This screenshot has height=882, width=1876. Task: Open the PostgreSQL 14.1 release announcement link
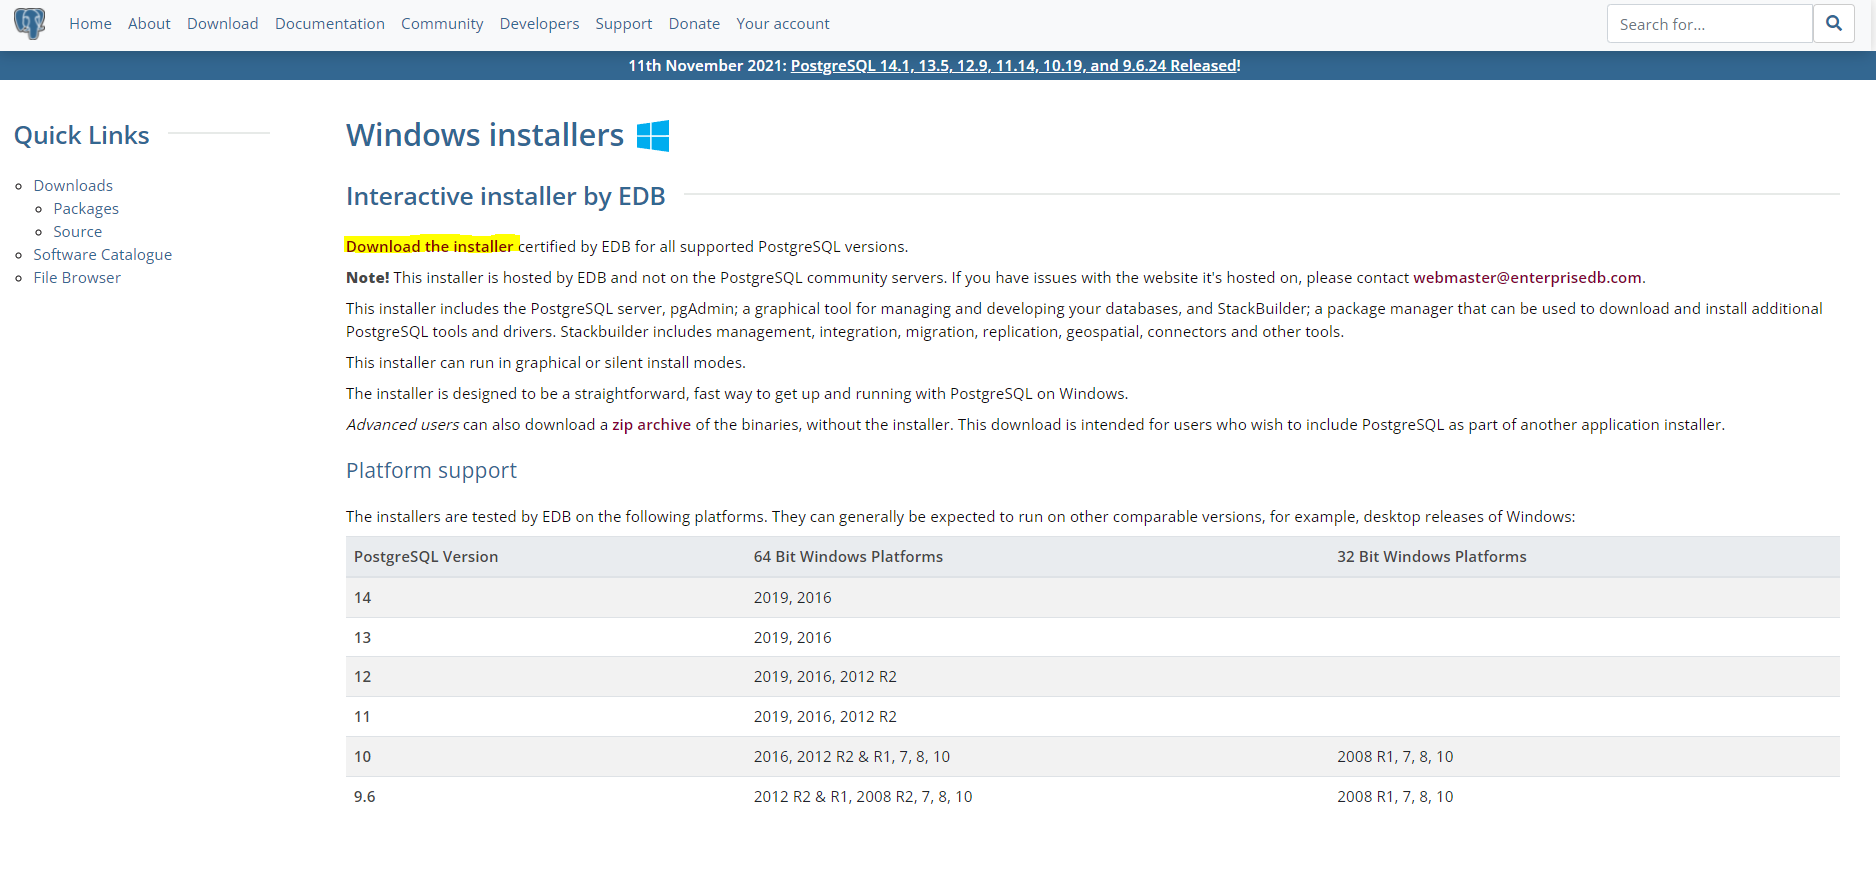(1015, 65)
